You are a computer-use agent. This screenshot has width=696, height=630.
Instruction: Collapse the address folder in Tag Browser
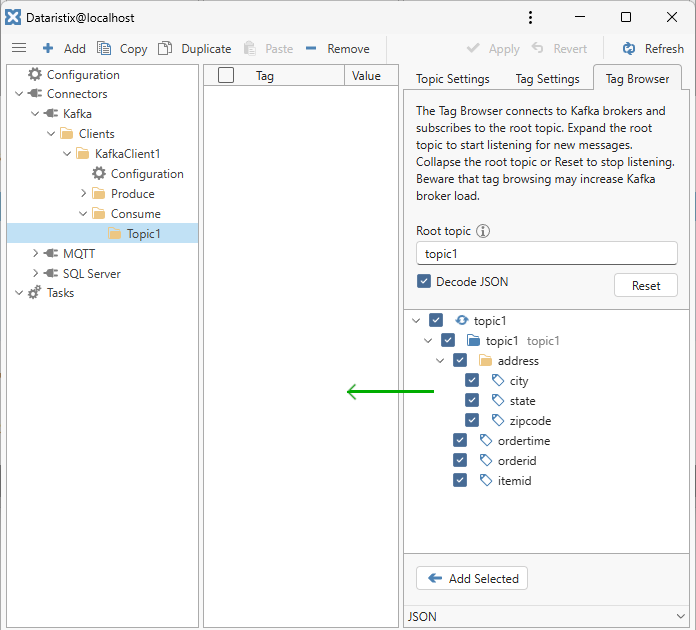coord(440,361)
